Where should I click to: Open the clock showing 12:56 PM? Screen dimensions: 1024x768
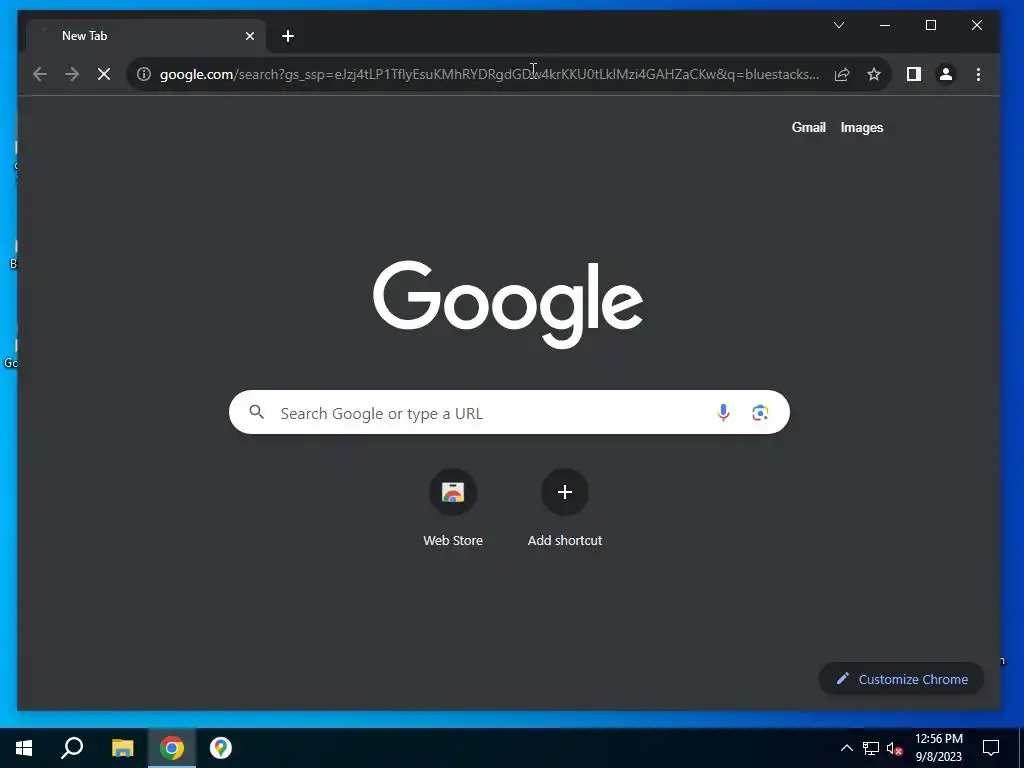pos(938,748)
